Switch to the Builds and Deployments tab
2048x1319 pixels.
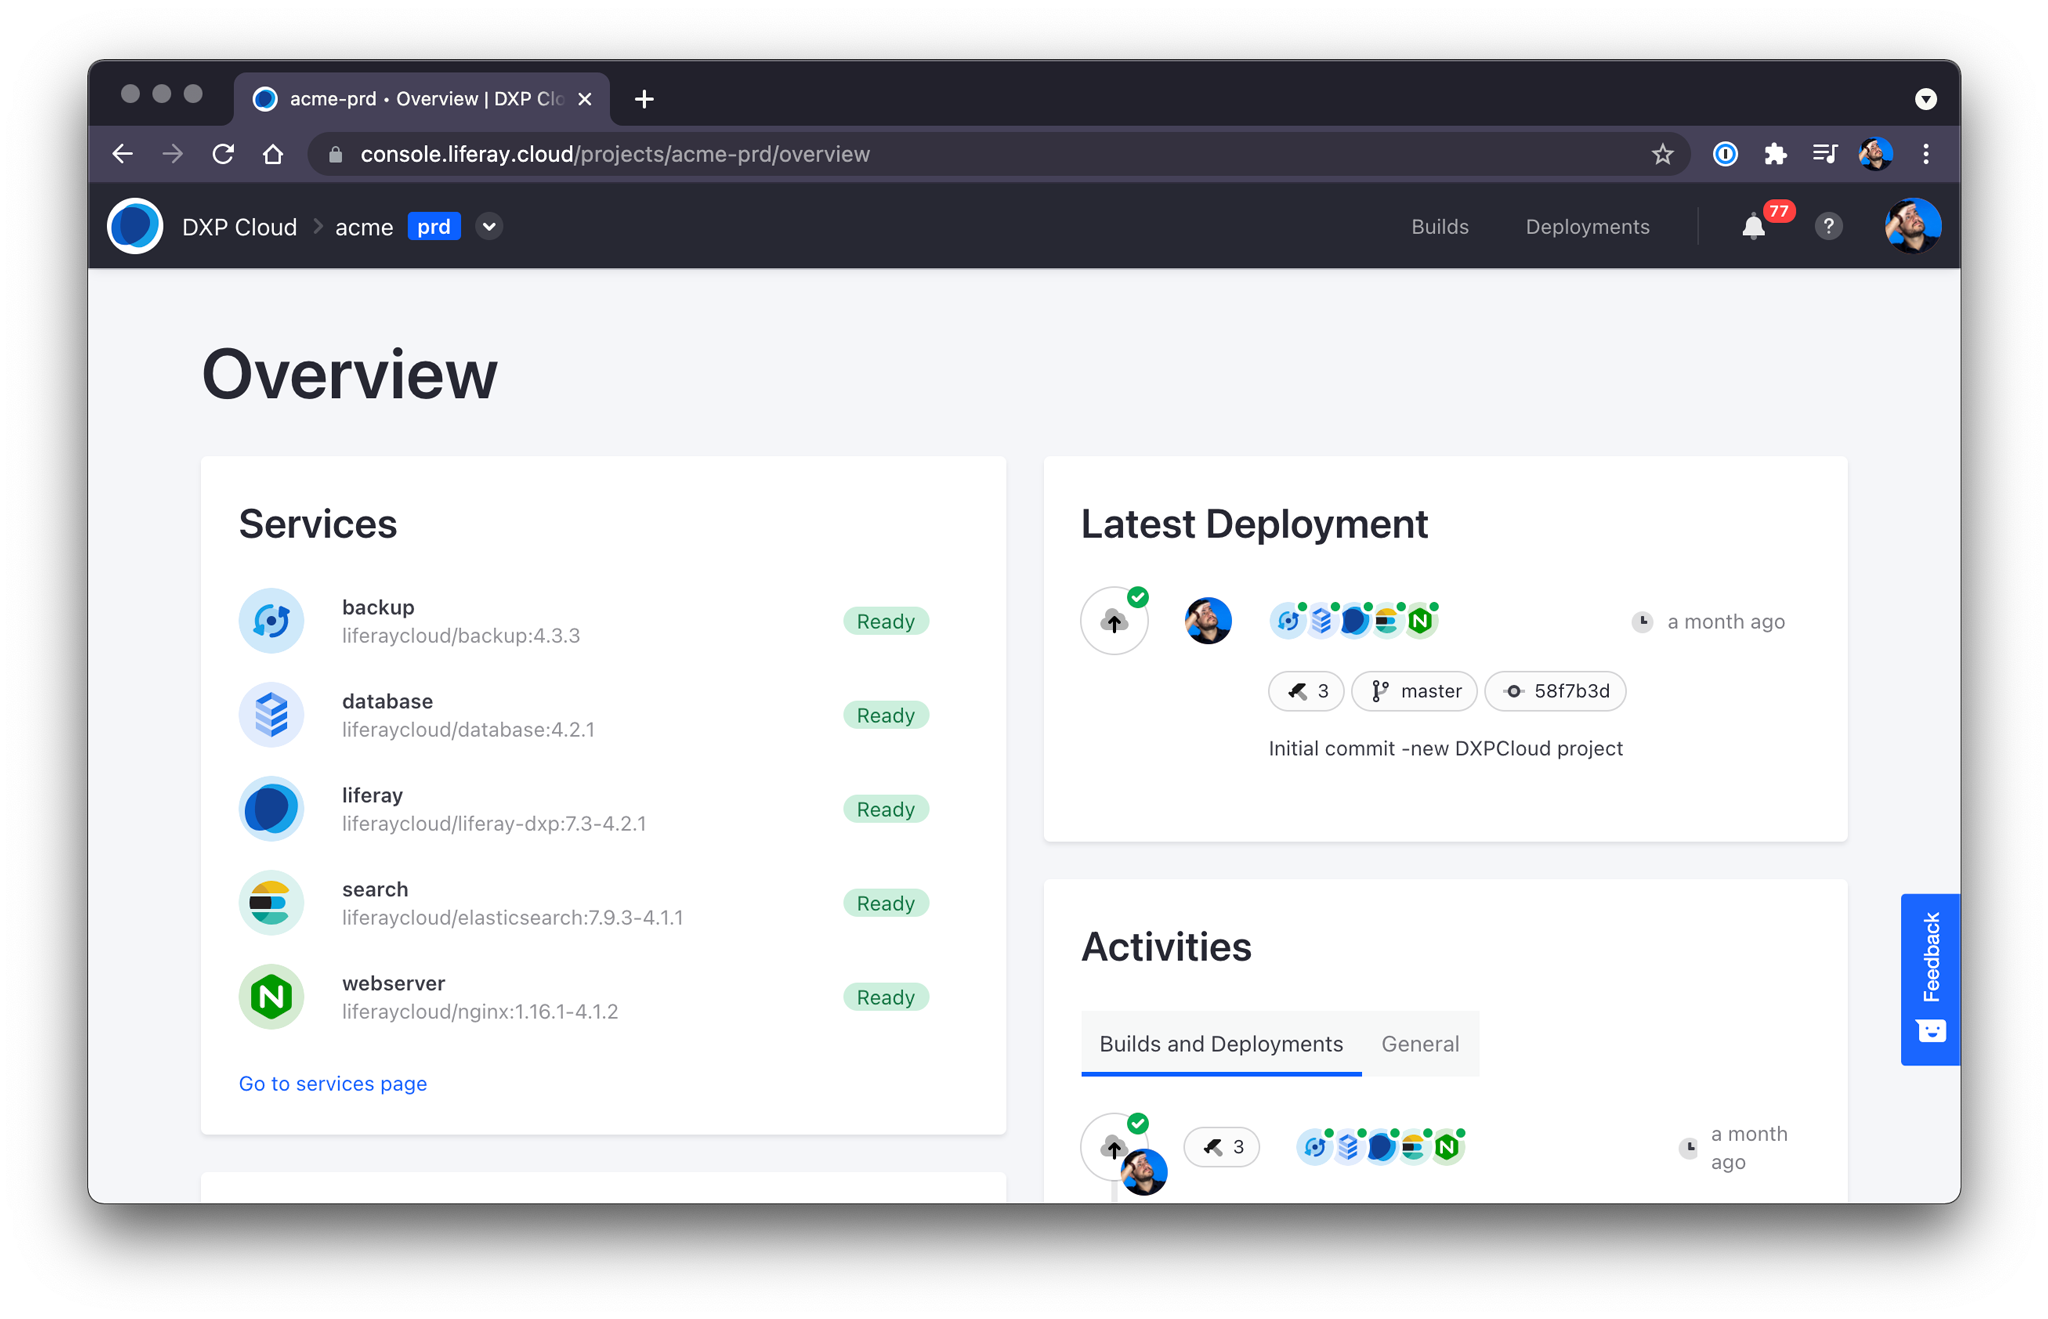tap(1220, 1043)
